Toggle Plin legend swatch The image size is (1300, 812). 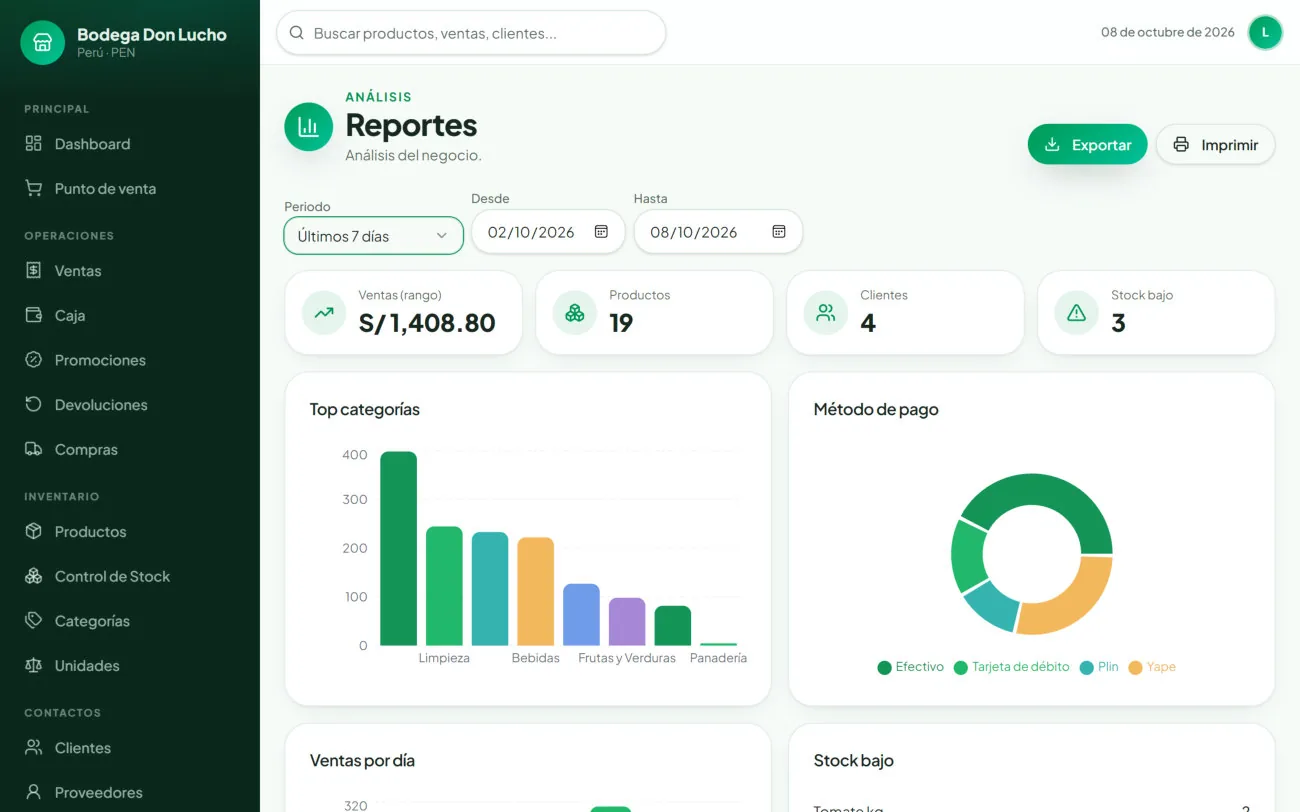(1087, 667)
